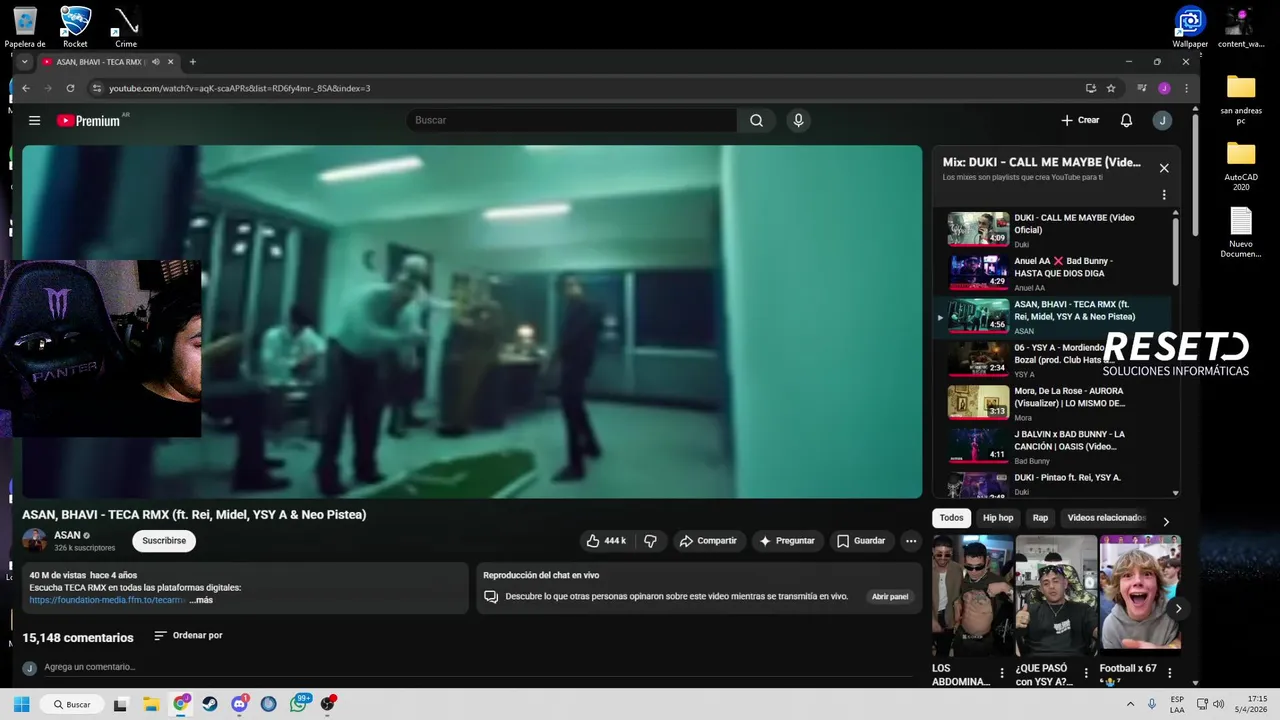
Task: Open YouTube notifications bell
Action: coord(1126,120)
